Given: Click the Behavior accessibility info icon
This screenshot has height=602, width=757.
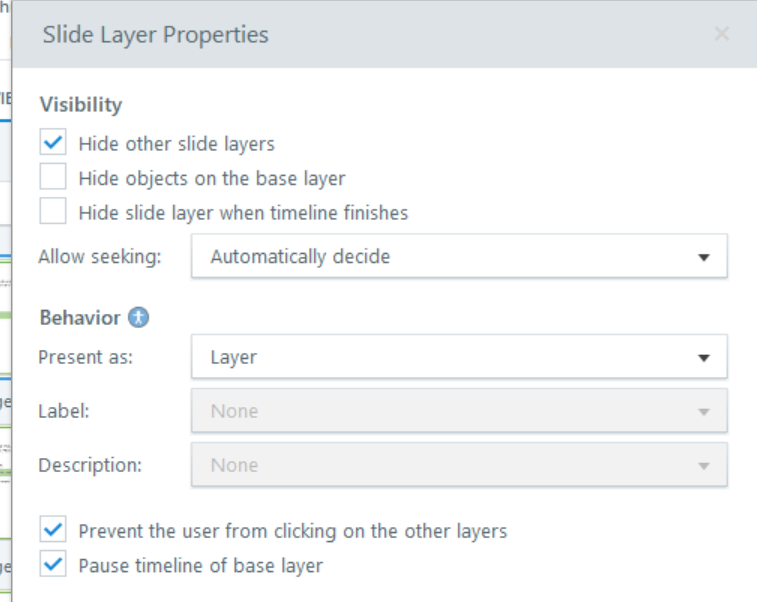Looking at the screenshot, I should pyautogui.click(x=139, y=318).
